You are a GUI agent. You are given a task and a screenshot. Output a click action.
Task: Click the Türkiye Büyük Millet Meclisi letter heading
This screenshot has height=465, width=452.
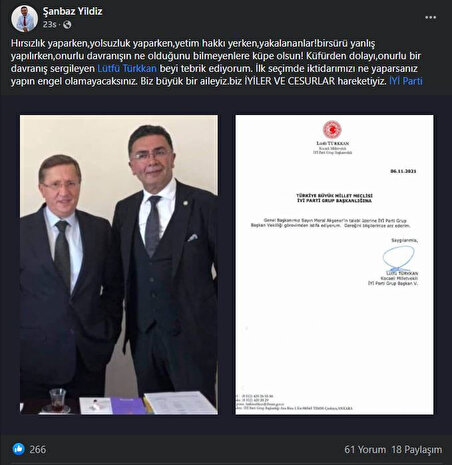coord(334,198)
